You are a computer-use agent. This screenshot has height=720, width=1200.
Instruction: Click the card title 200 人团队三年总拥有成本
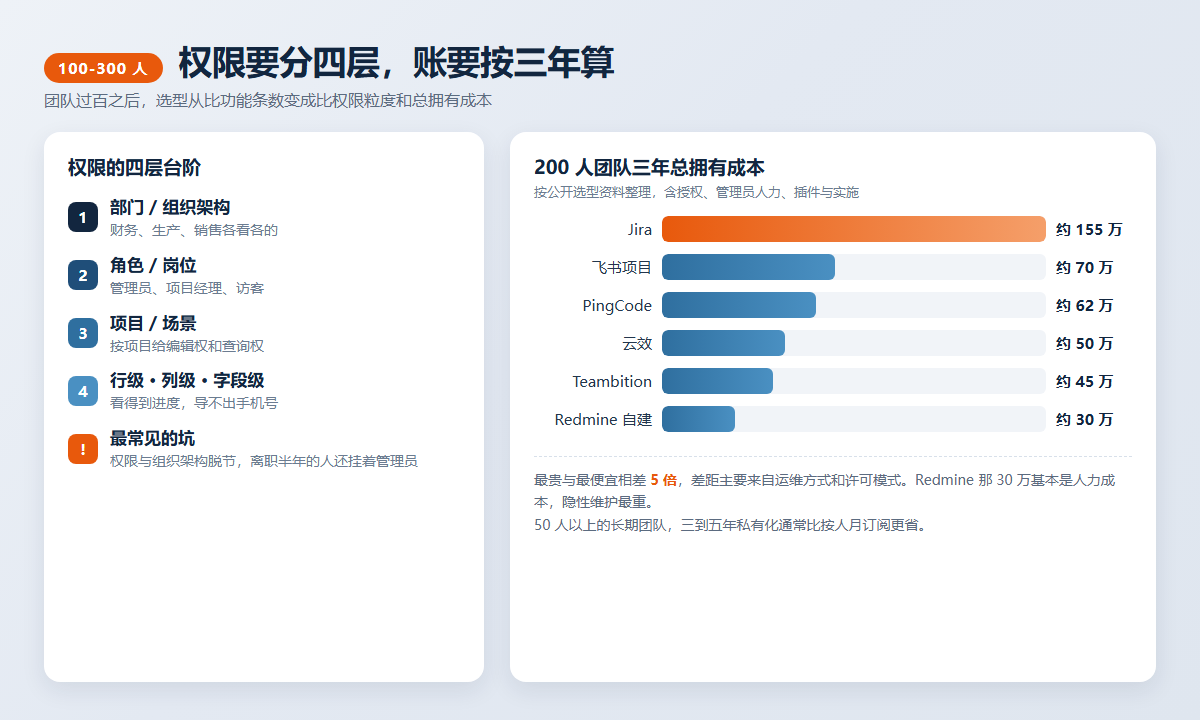[x=649, y=168]
